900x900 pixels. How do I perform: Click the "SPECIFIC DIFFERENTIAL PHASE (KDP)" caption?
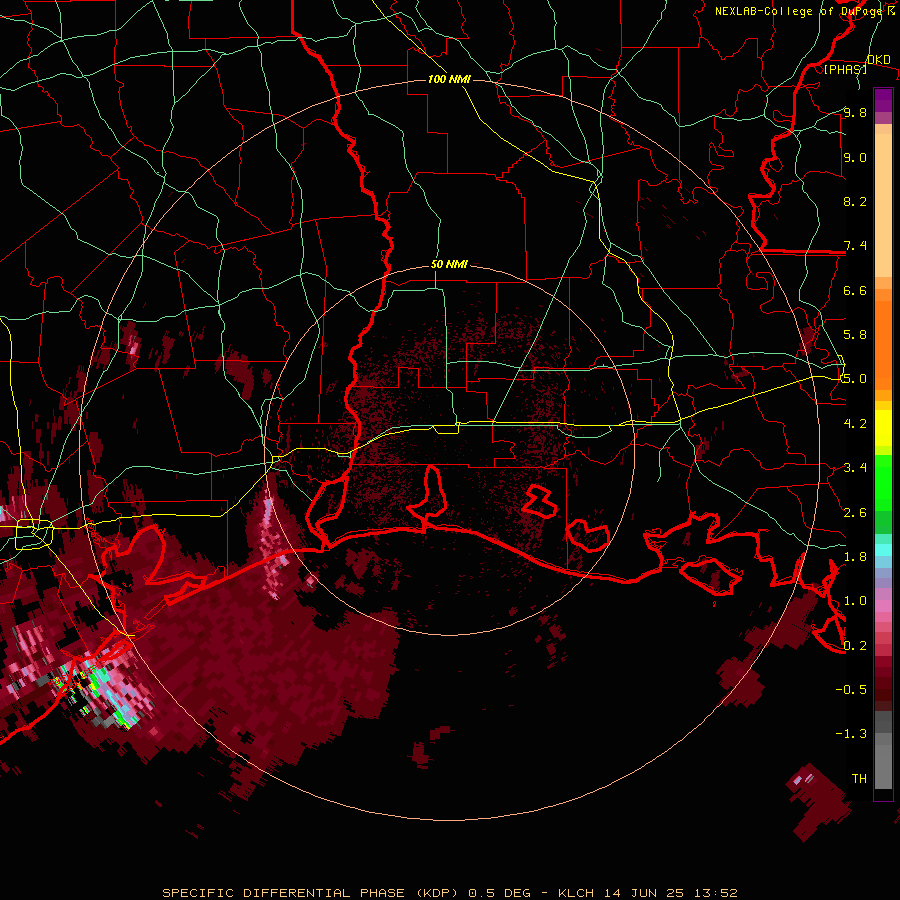[310, 893]
